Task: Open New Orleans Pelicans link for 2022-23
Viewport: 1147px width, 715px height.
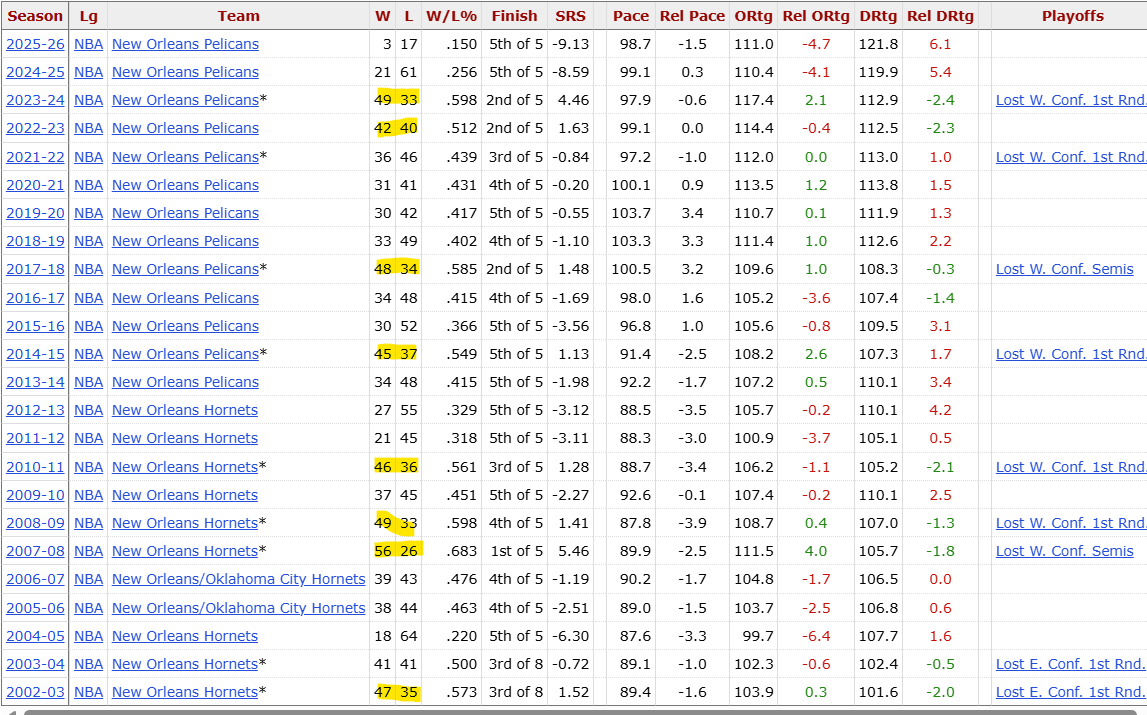Action: click(185, 127)
